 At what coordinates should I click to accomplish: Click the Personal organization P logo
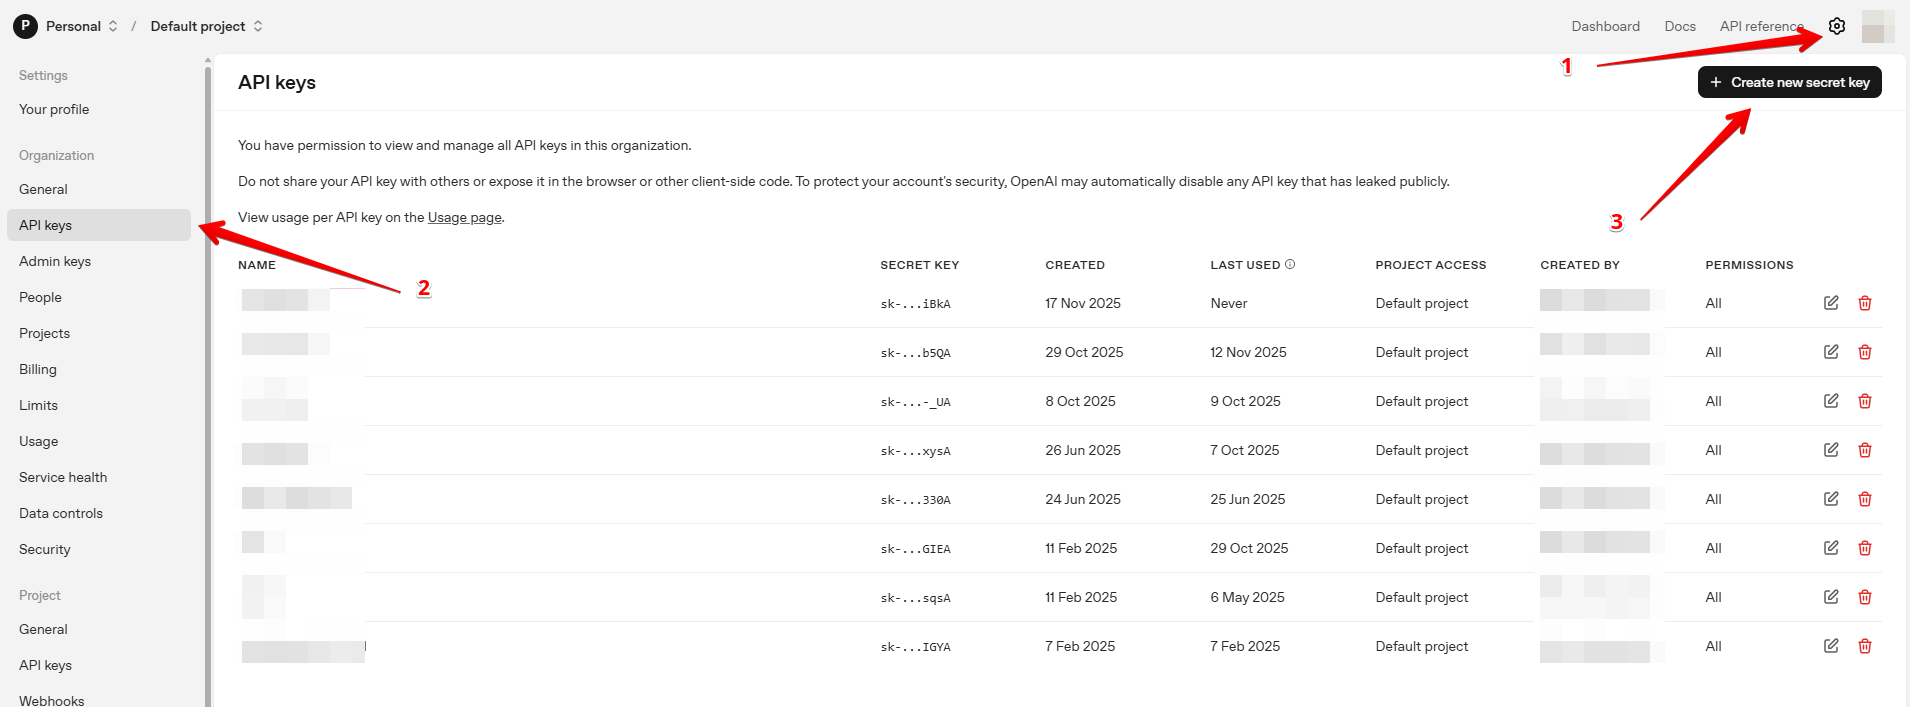(x=25, y=26)
